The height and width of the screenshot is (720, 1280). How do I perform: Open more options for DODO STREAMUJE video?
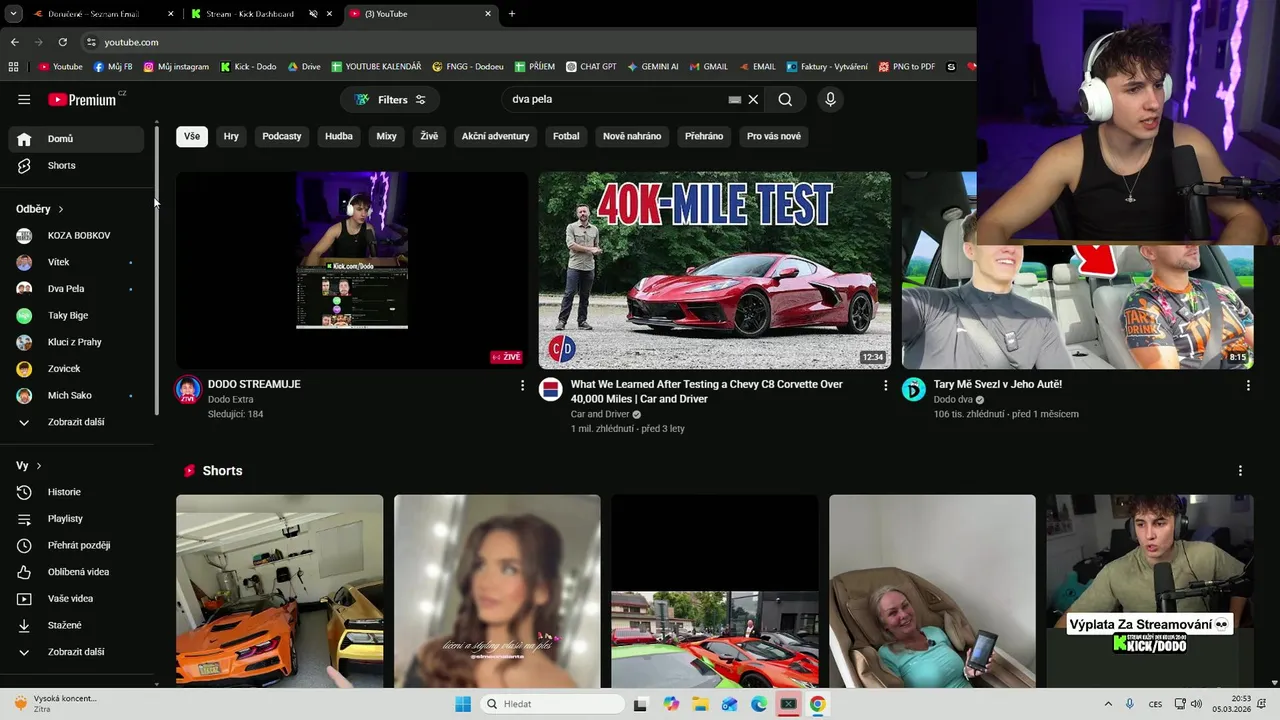pyautogui.click(x=522, y=385)
